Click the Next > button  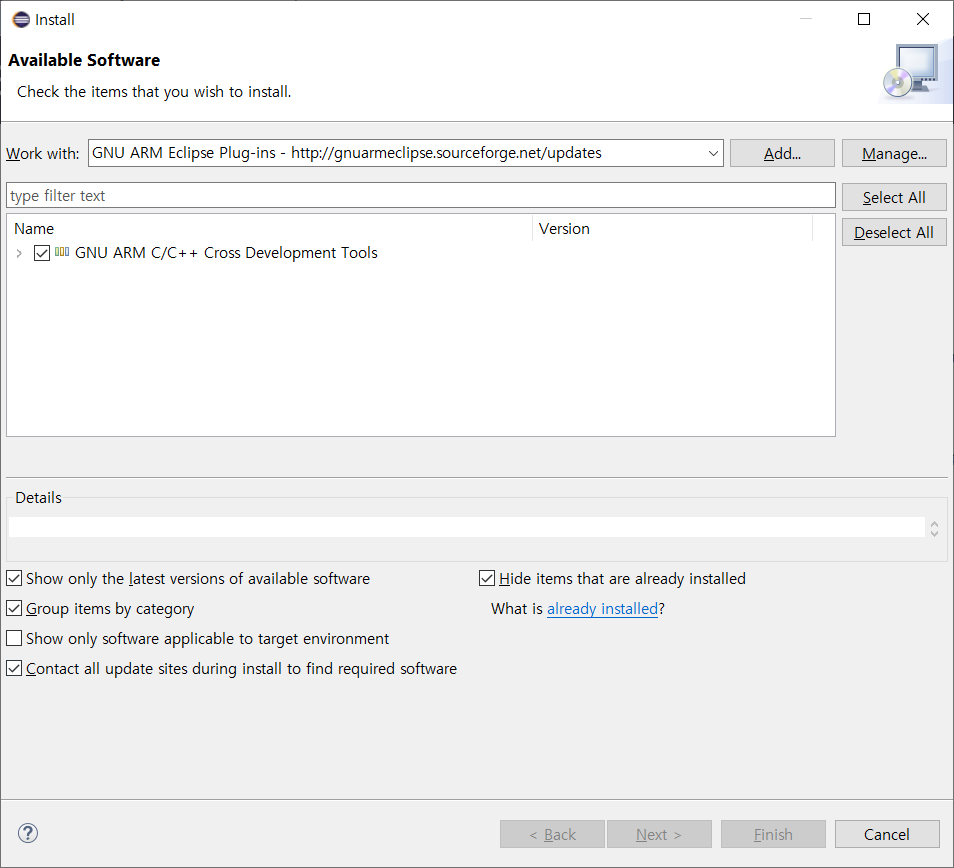tap(659, 834)
